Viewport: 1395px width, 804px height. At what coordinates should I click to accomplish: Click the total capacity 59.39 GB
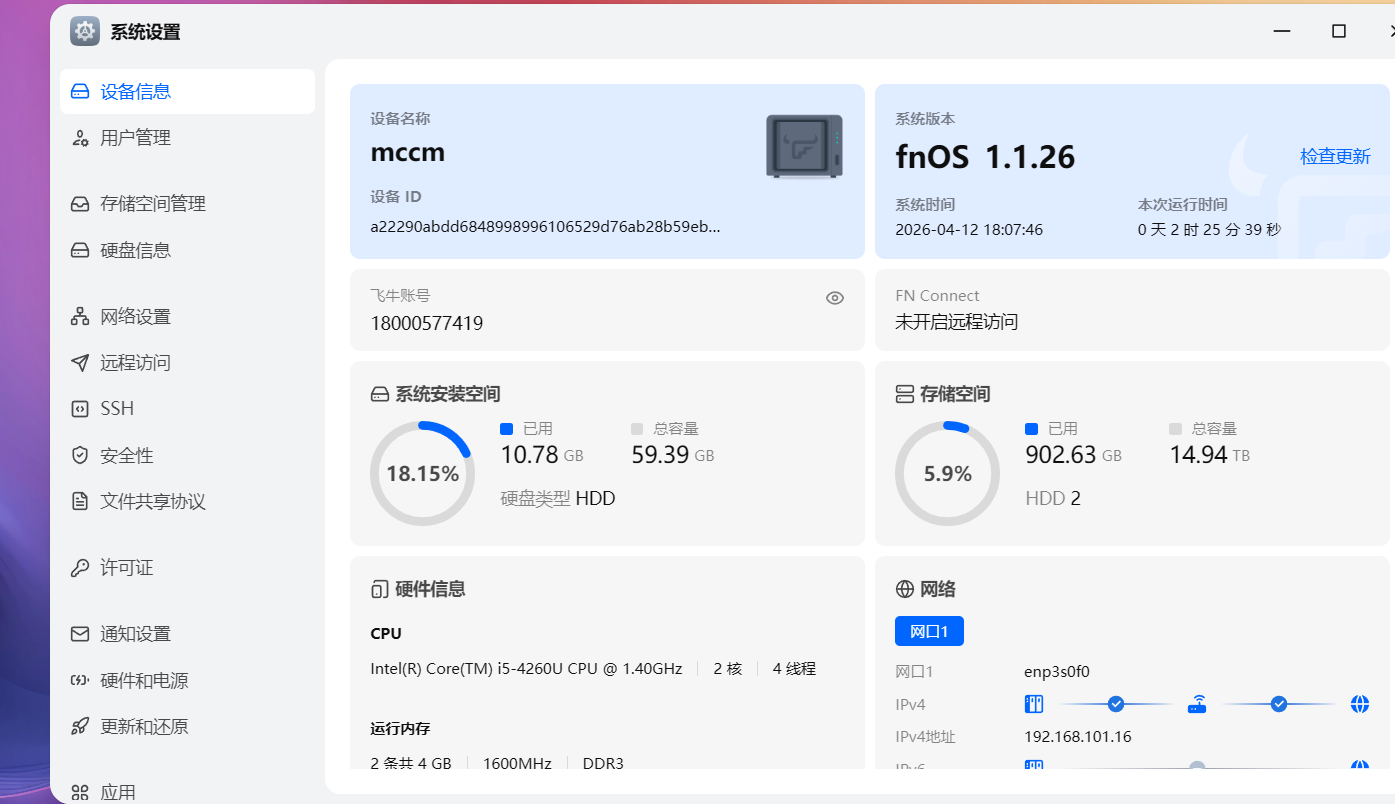tap(673, 455)
